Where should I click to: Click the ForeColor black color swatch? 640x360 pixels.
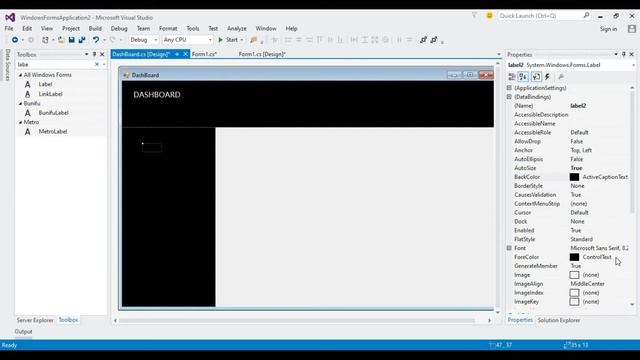pos(574,257)
